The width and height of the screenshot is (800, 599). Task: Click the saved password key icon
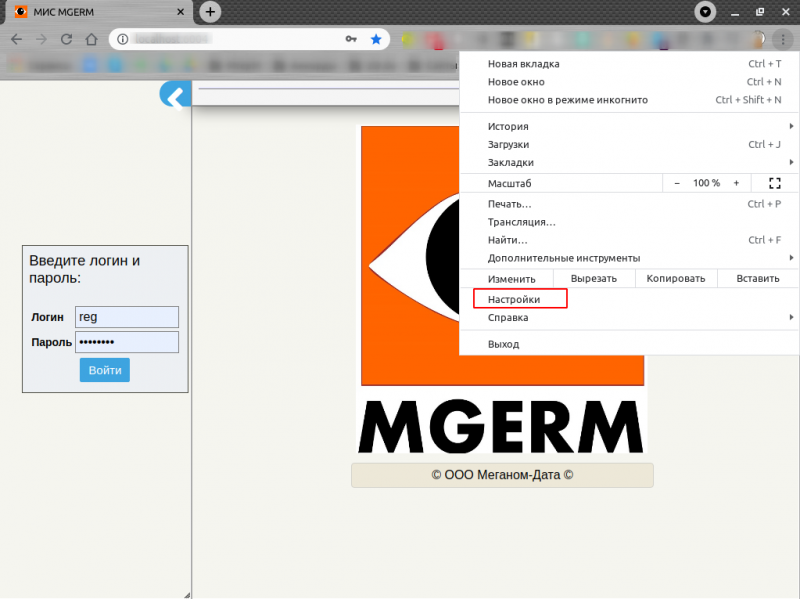351,39
